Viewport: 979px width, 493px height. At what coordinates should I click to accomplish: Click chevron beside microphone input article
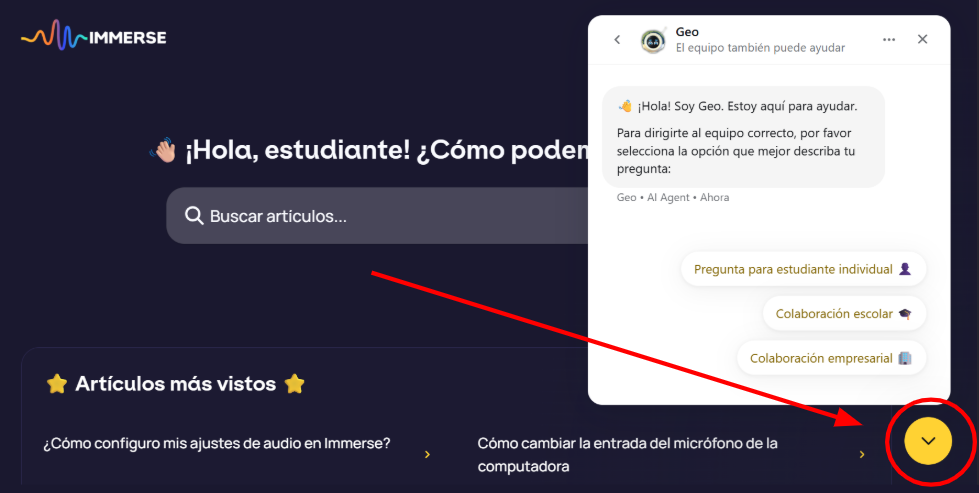(x=862, y=454)
